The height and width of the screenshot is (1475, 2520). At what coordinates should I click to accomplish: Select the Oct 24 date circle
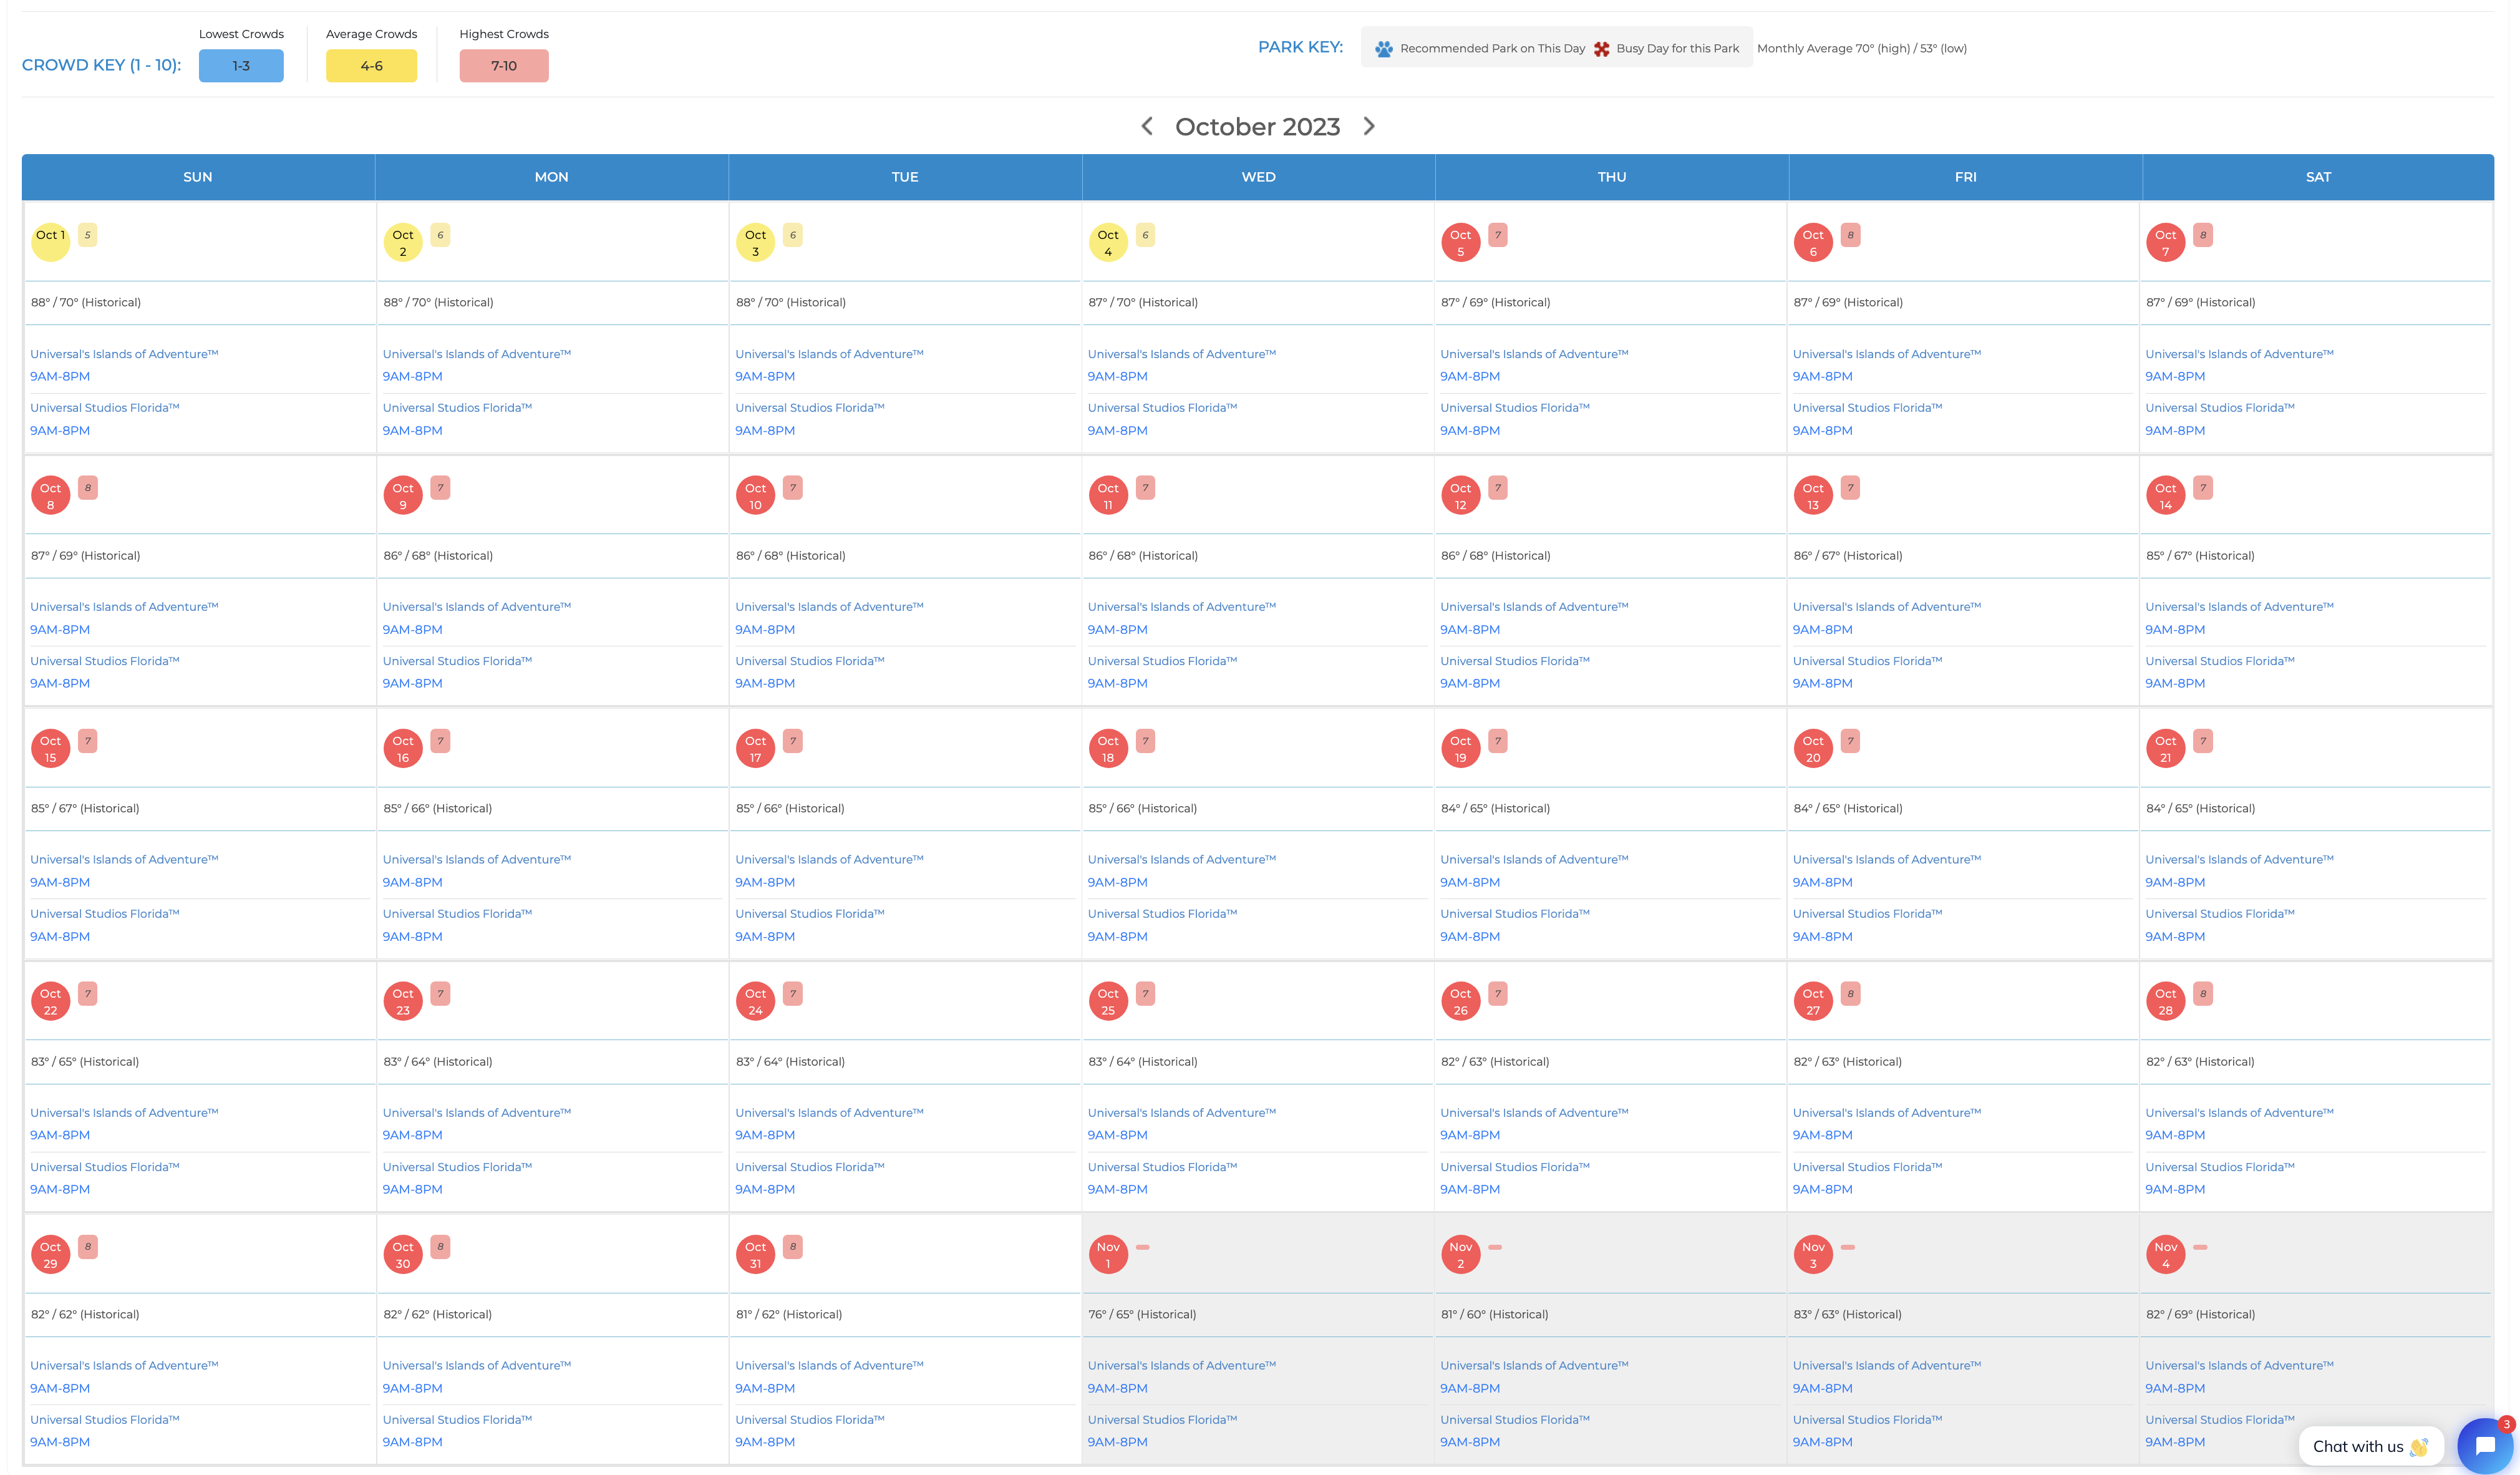click(x=756, y=1001)
